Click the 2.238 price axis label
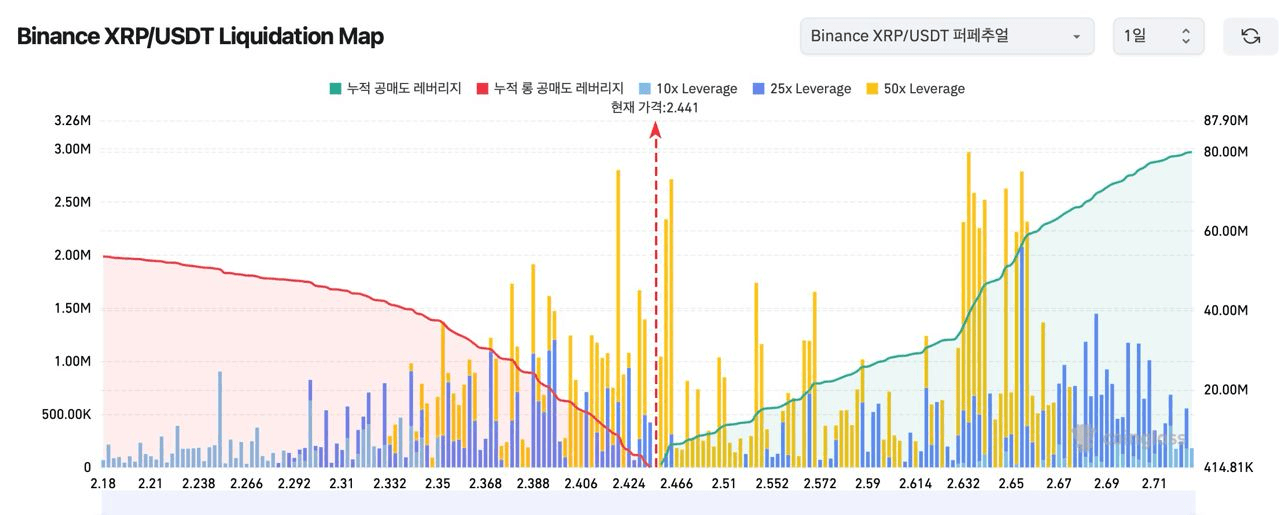1280x515 pixels. point(198,484)
